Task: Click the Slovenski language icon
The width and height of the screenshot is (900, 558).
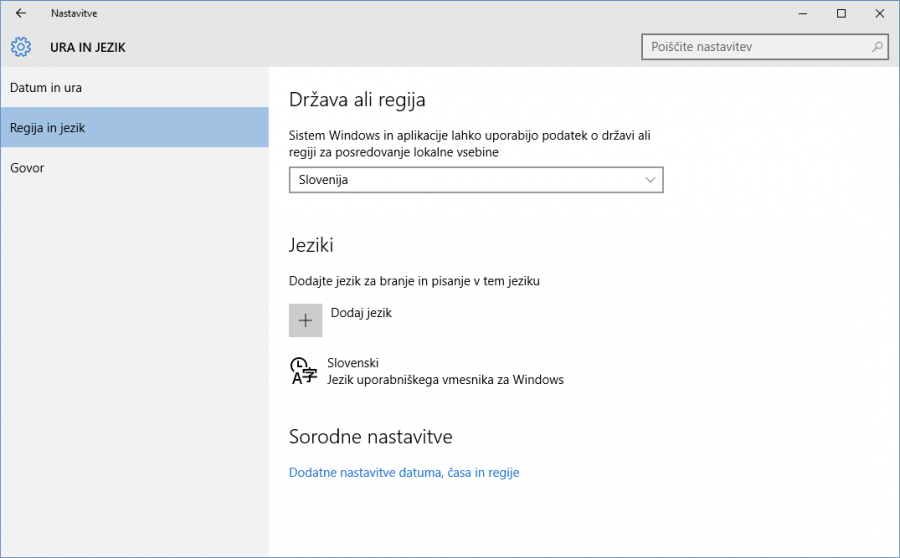Action: pos(303,370)
